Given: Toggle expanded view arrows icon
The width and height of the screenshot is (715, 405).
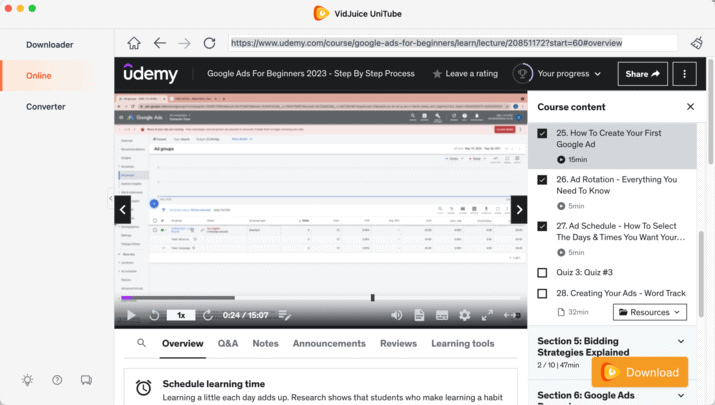Looking at the screenshot, I should point(512,315).
